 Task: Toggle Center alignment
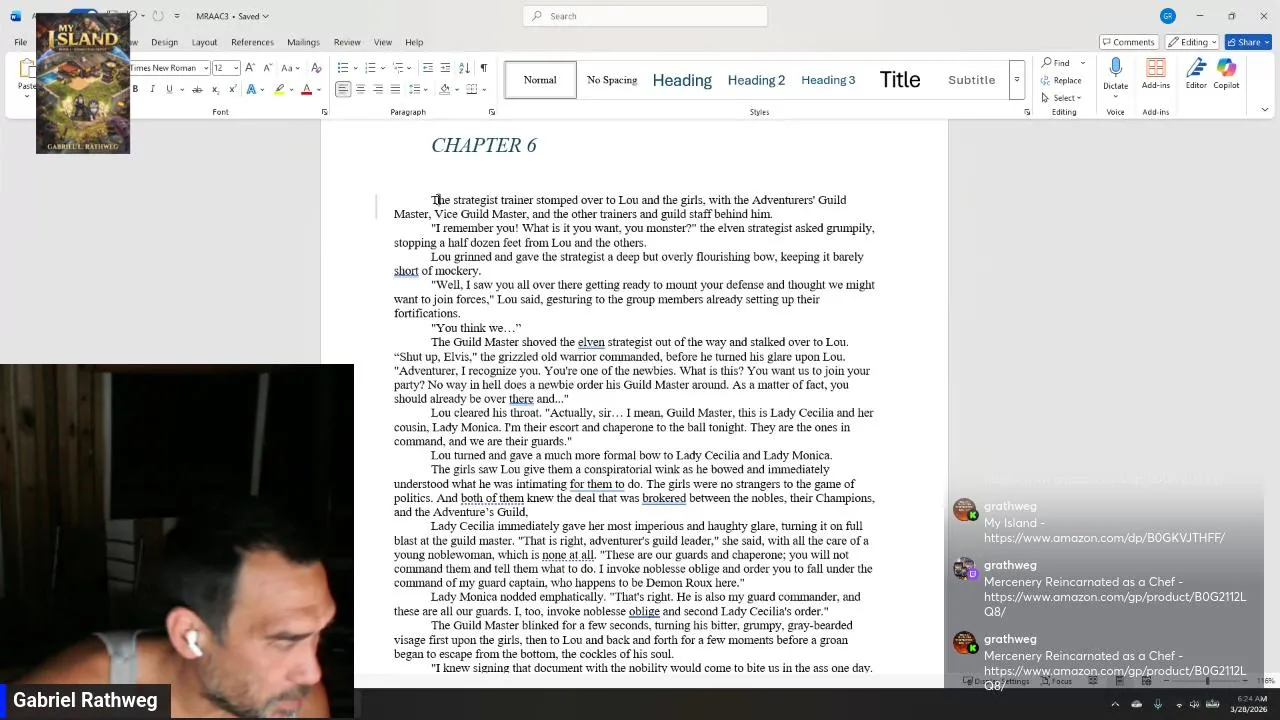click(360, 90)
